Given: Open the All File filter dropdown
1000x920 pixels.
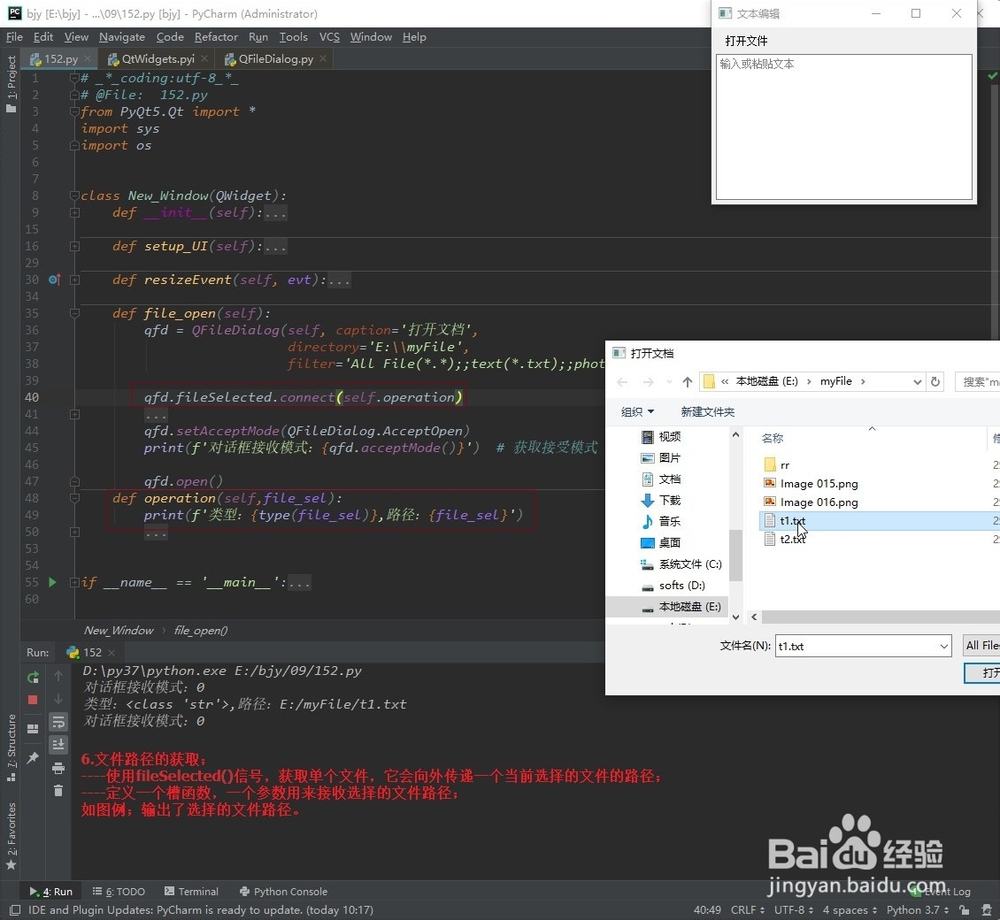Looking at the screenshot, I should [981, 645].
